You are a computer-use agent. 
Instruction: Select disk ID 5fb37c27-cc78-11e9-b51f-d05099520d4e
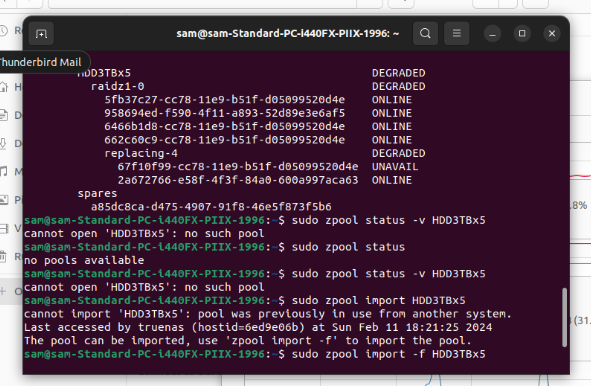pos(225,100)
